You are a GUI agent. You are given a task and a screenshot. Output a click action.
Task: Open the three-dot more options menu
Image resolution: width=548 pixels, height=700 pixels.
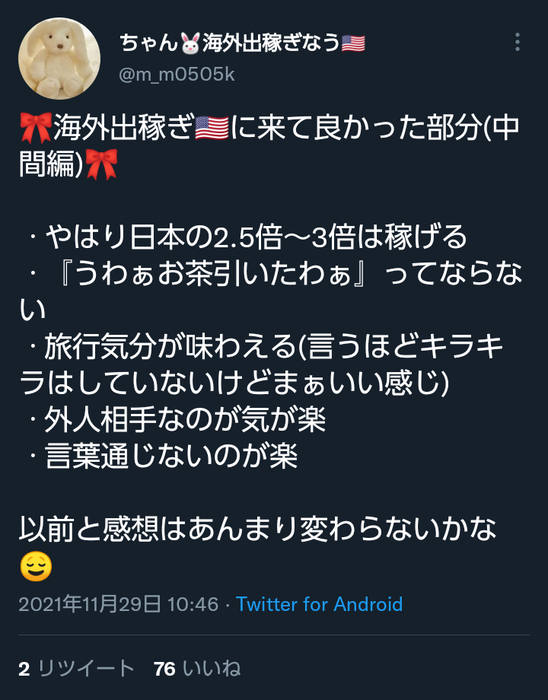tap(517, 42)
